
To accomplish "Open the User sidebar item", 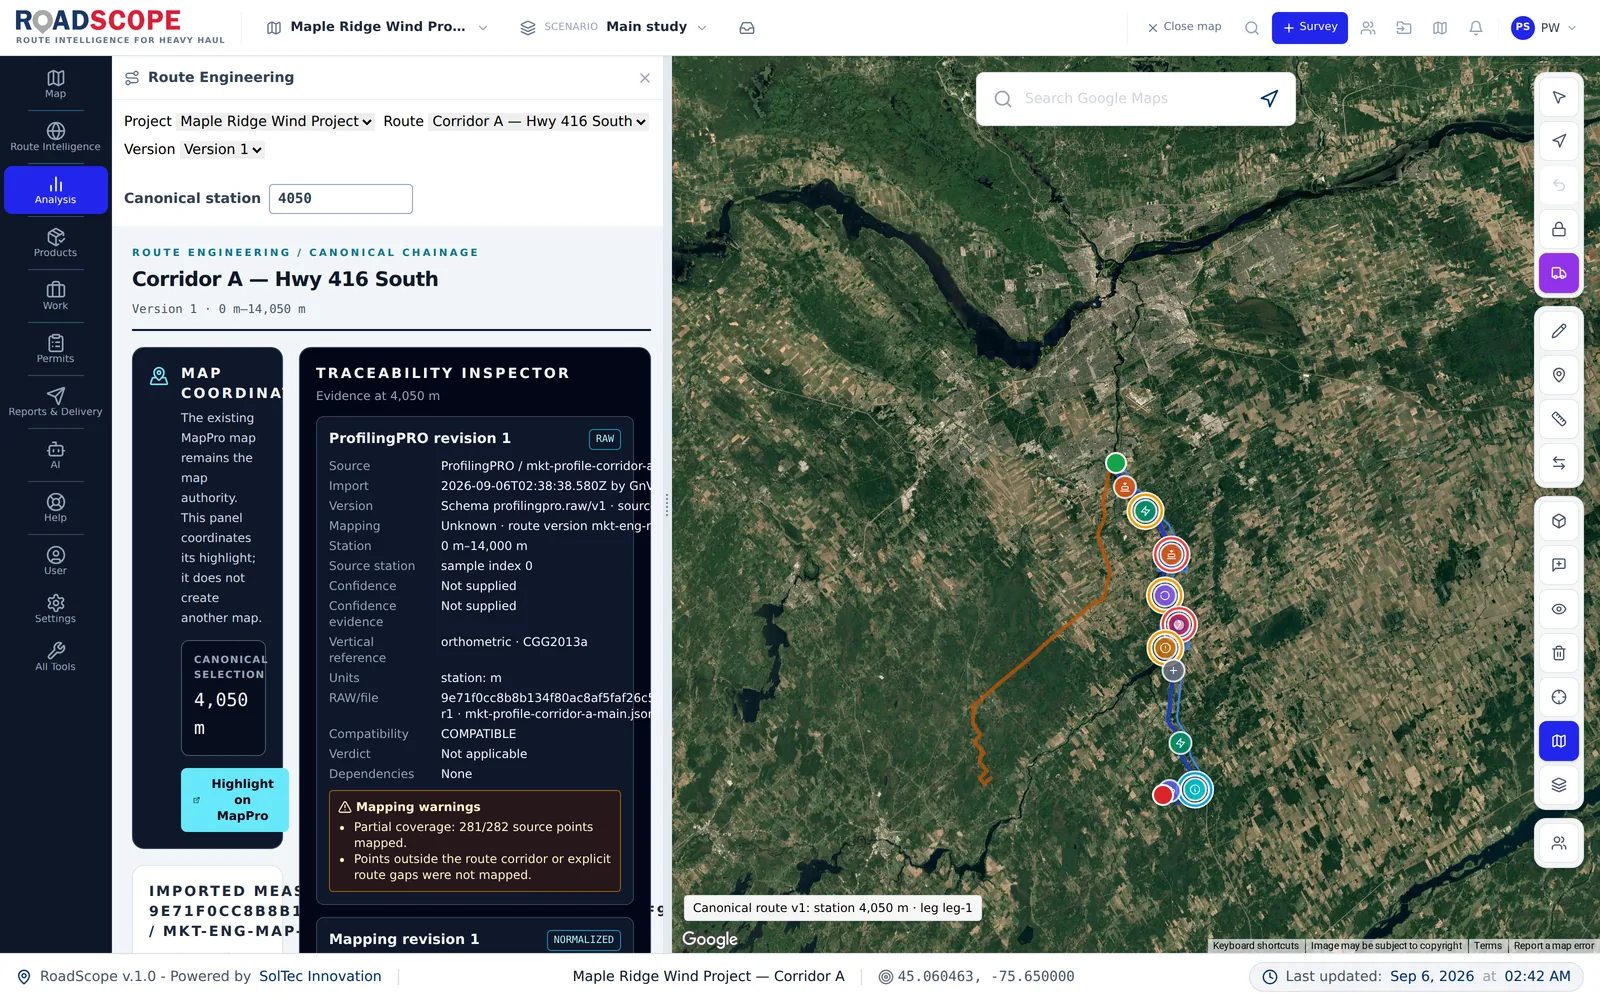I will click(55, 561).
